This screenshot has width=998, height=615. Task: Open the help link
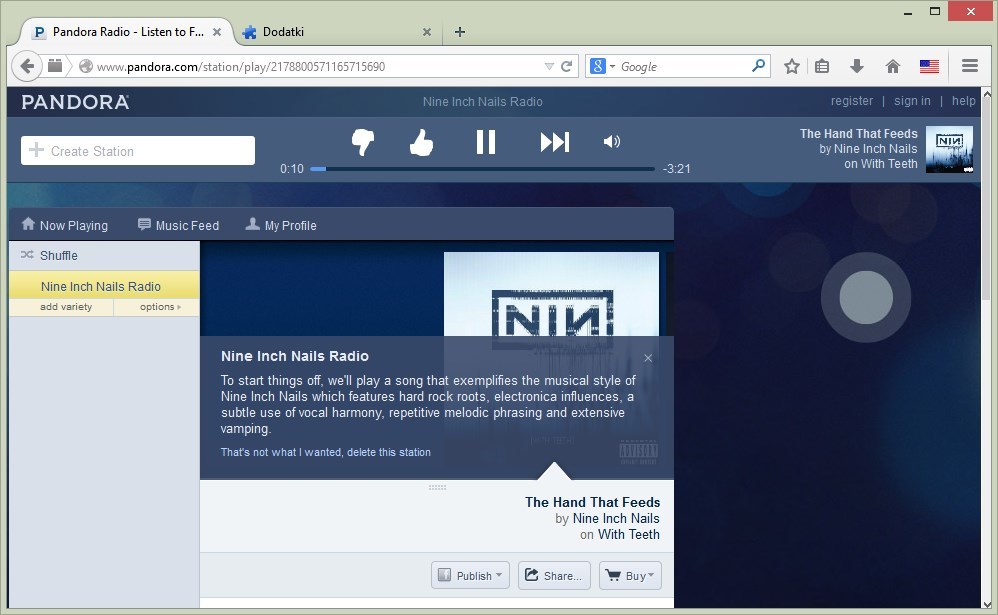964,101
